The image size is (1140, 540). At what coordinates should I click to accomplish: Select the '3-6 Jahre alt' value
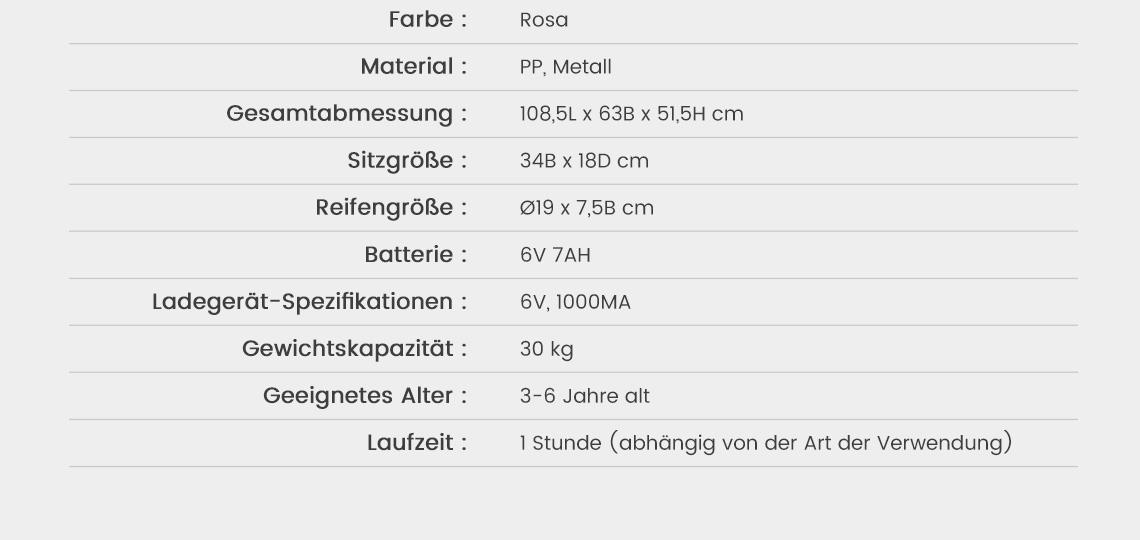584,396
